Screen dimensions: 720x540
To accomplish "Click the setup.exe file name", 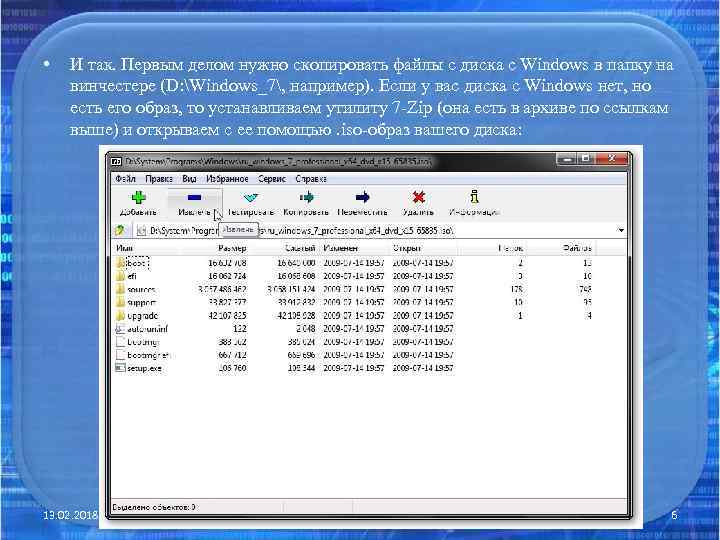I will [x=144, y=368].
